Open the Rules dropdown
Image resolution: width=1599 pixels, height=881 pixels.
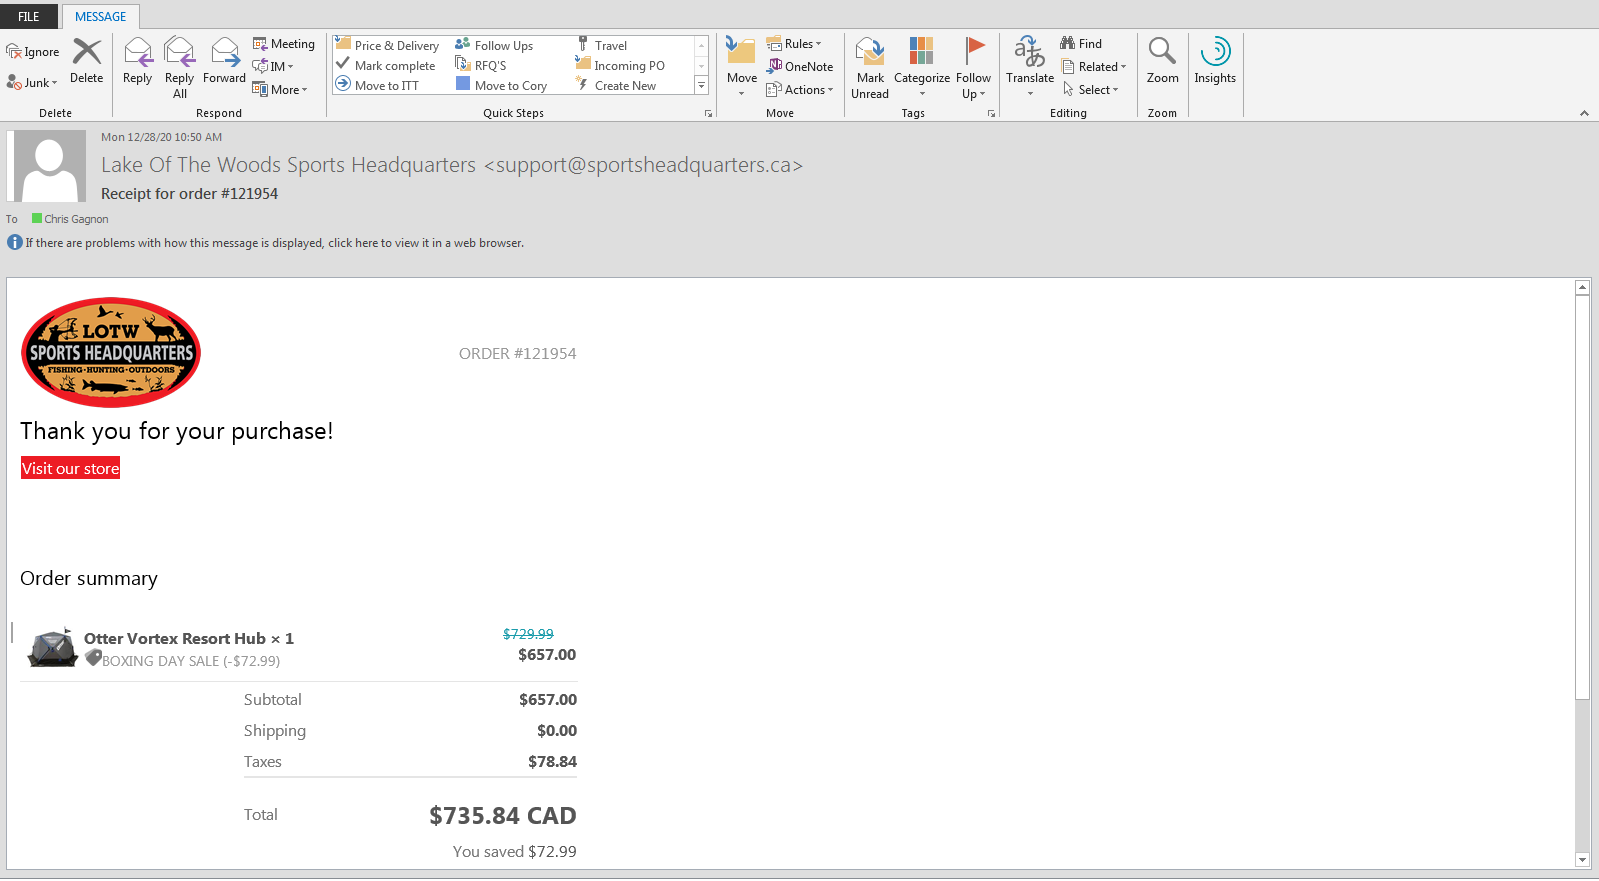(794, 44)
